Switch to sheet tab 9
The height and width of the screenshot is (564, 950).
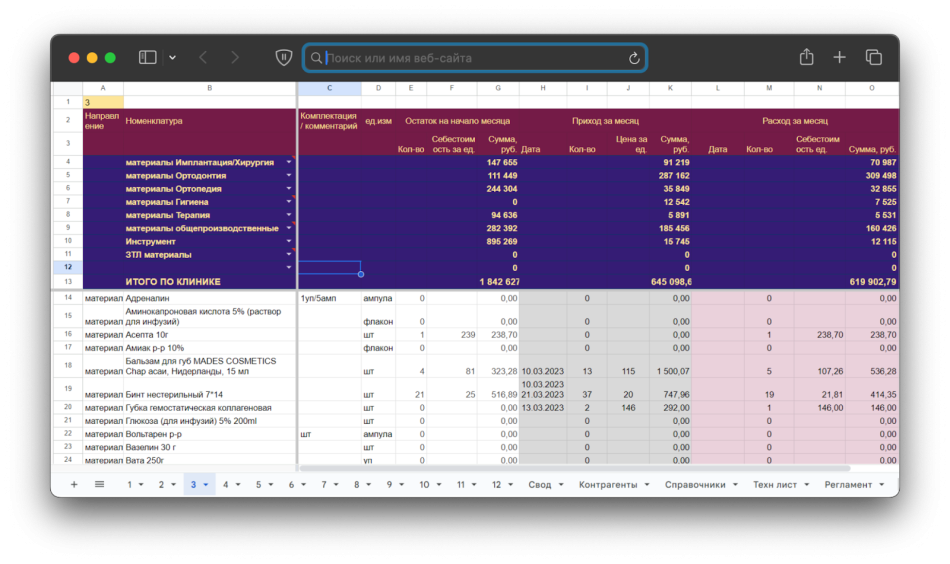click(x=389, y=485)
